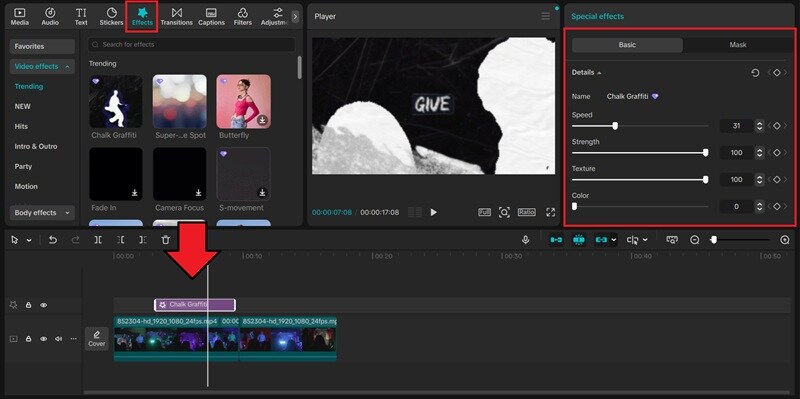Play the video preview
This screenshot has width=800, height=399.
434,212
